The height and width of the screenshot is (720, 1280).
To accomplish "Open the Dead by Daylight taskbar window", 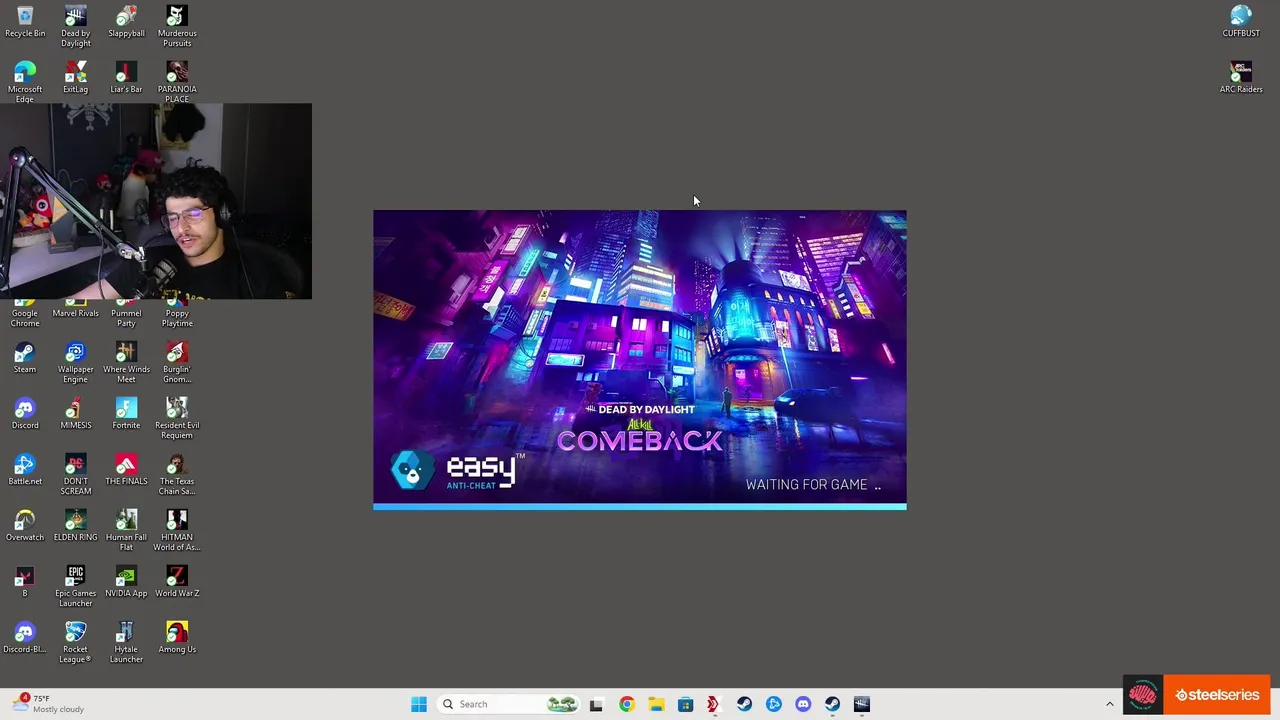I will coord(862,704).
